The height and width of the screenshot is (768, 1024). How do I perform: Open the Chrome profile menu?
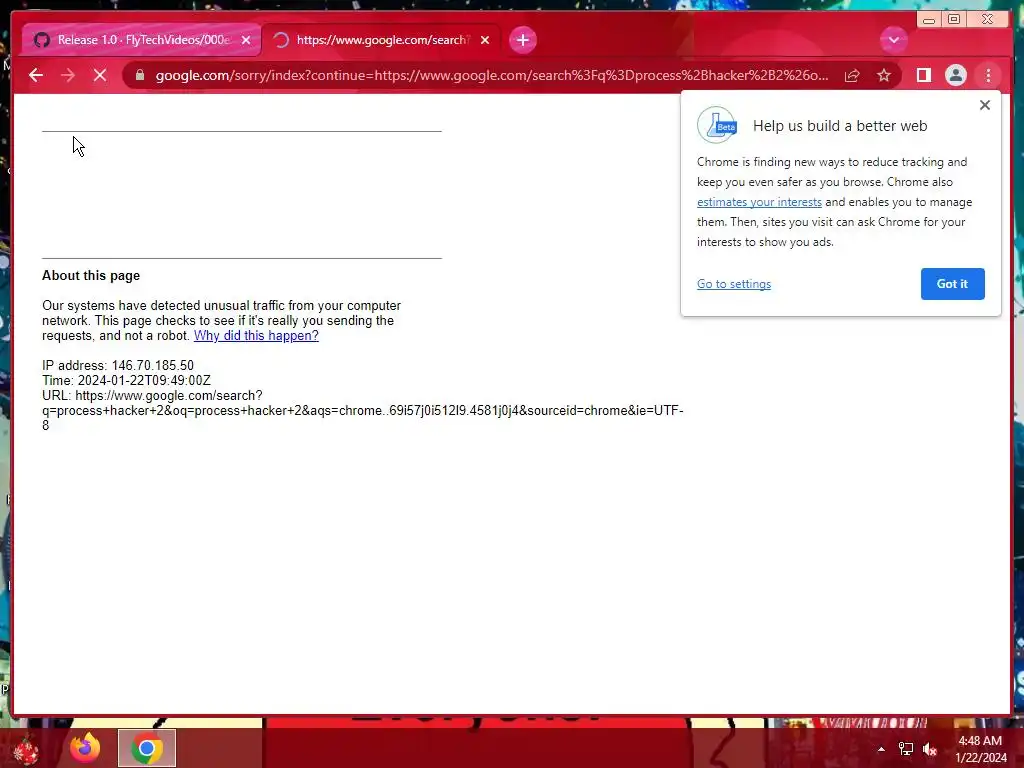pos(955,75)
